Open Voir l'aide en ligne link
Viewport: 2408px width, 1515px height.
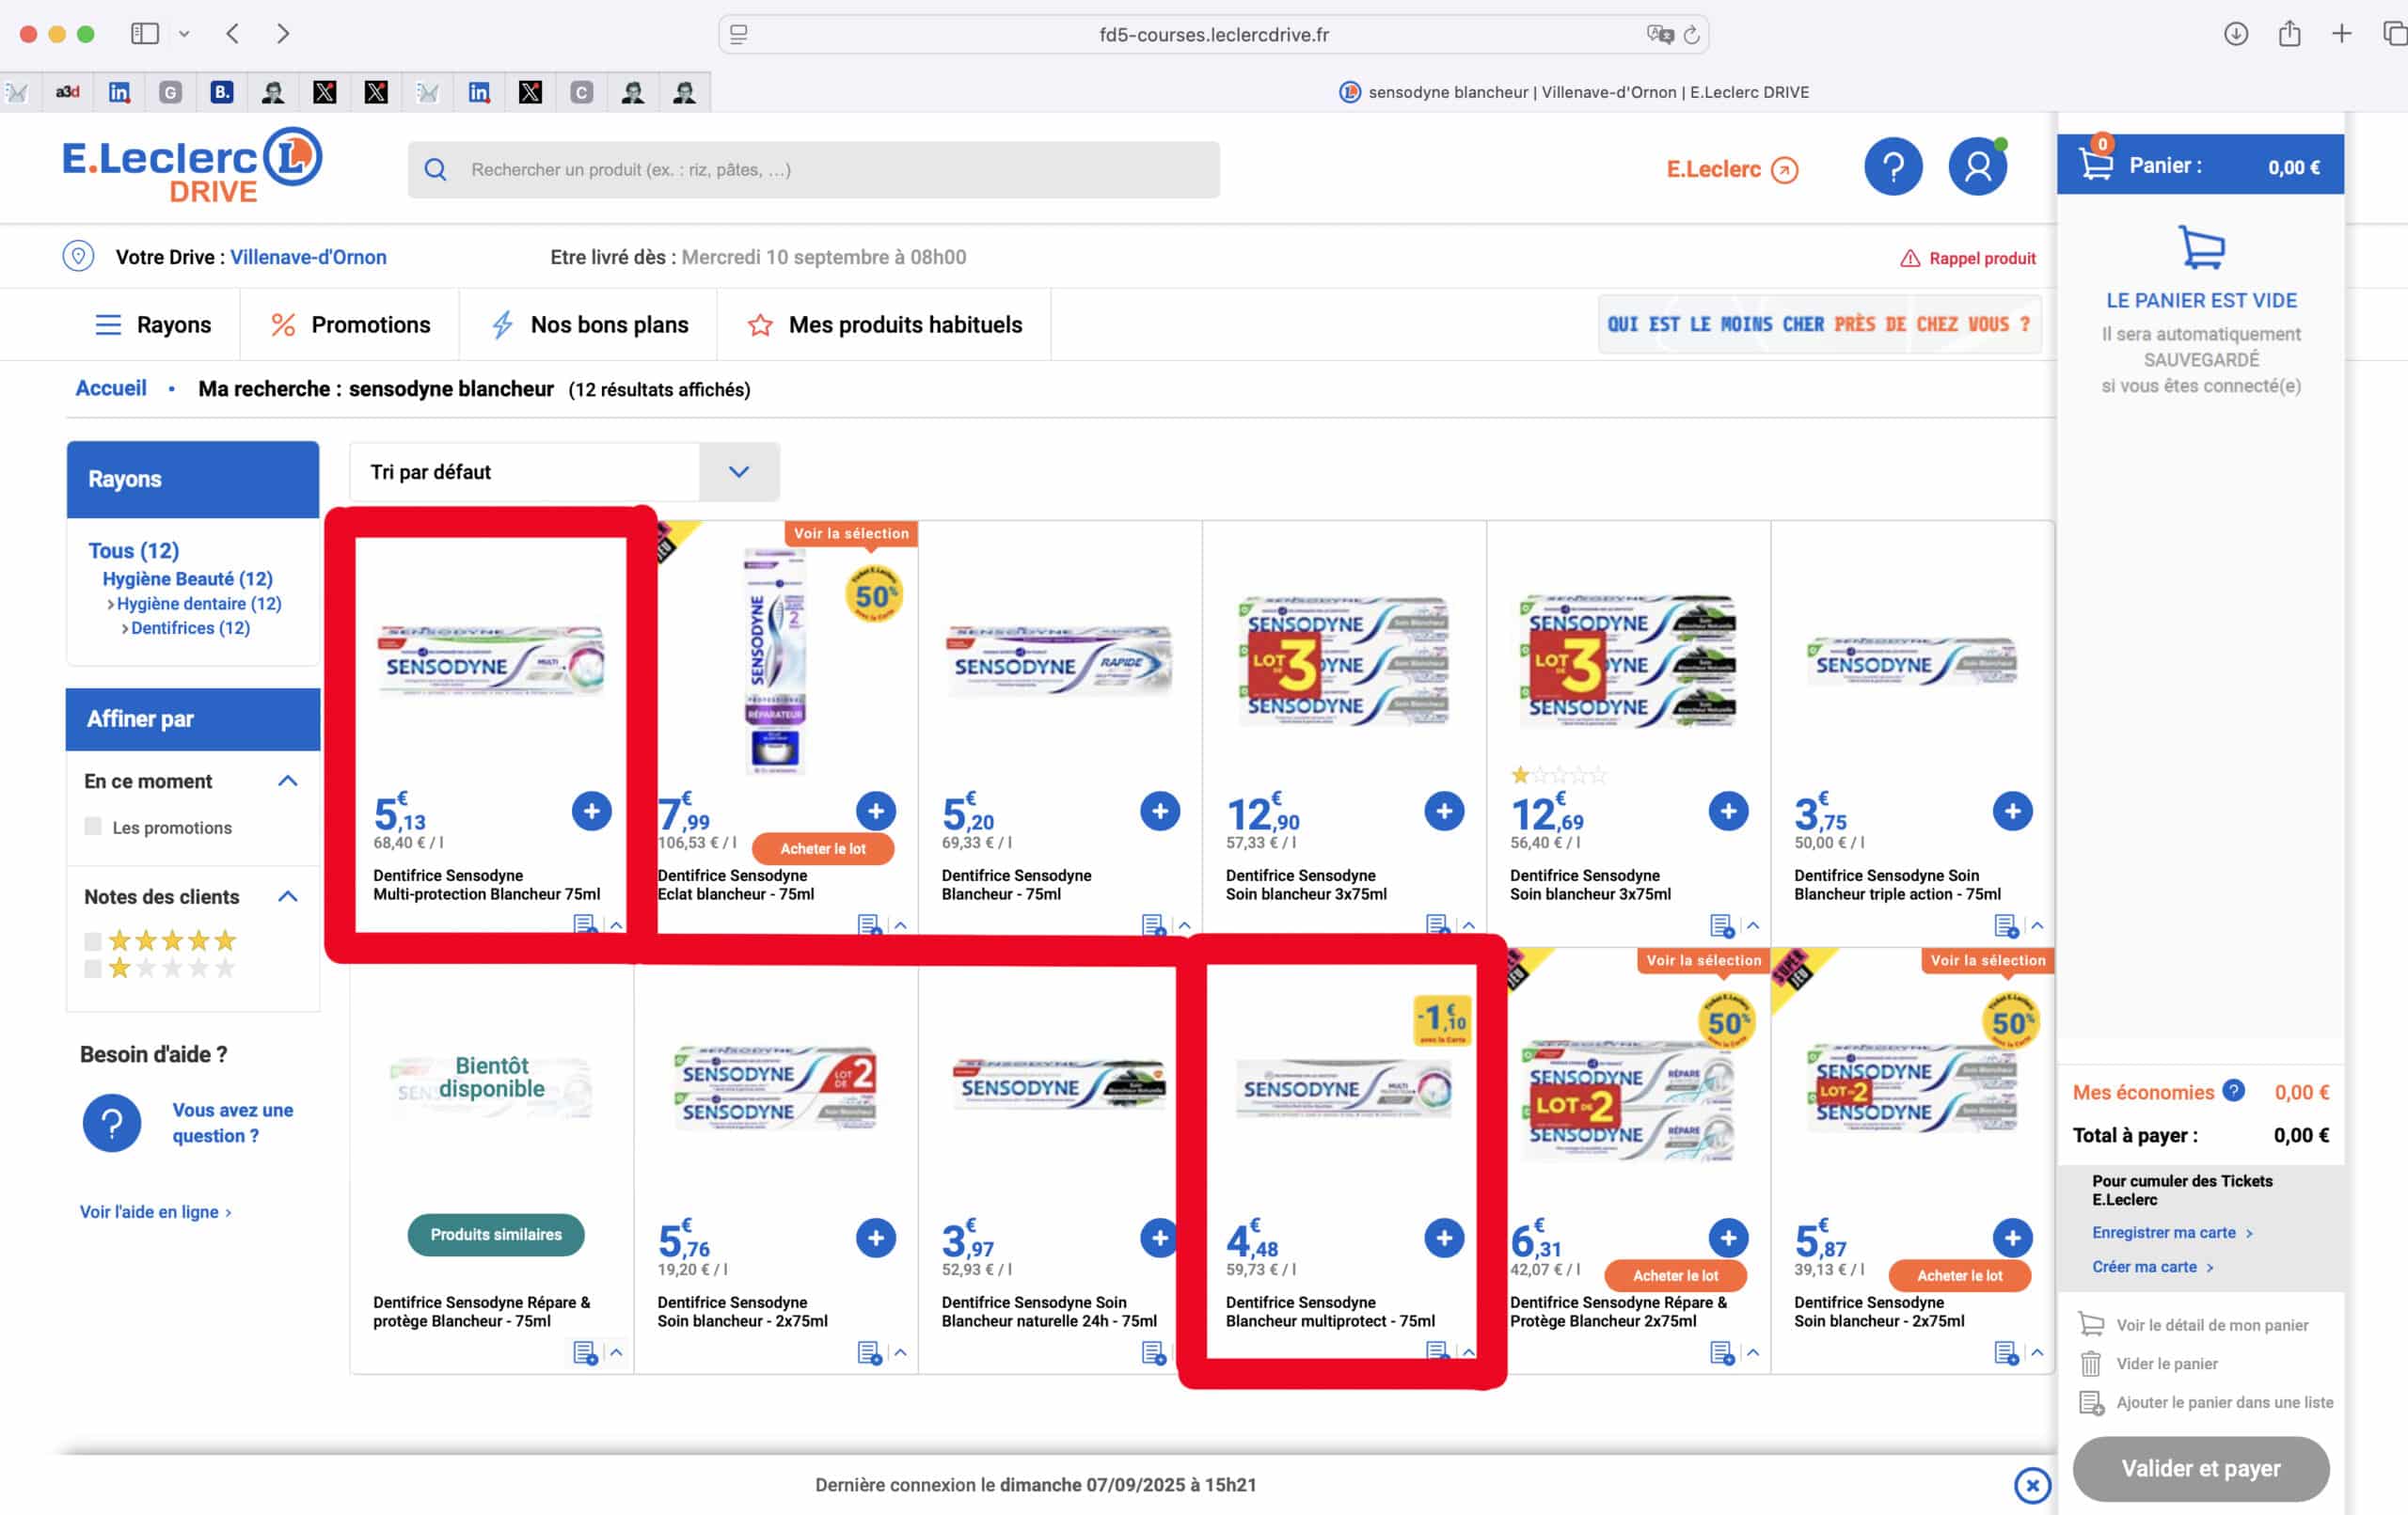pos(155,1212)
